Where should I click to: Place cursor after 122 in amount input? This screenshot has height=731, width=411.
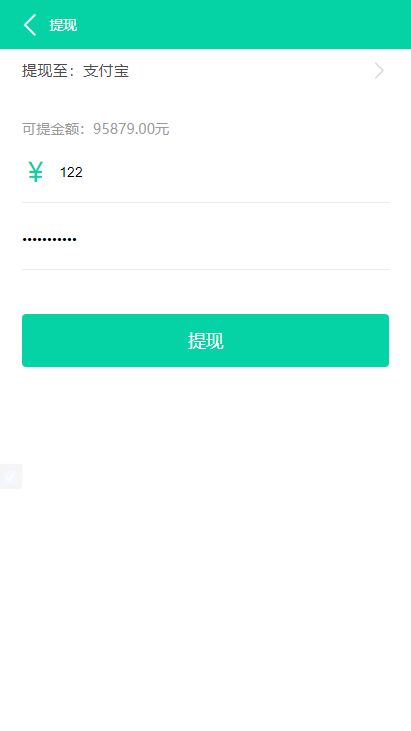tap(83, 172)
